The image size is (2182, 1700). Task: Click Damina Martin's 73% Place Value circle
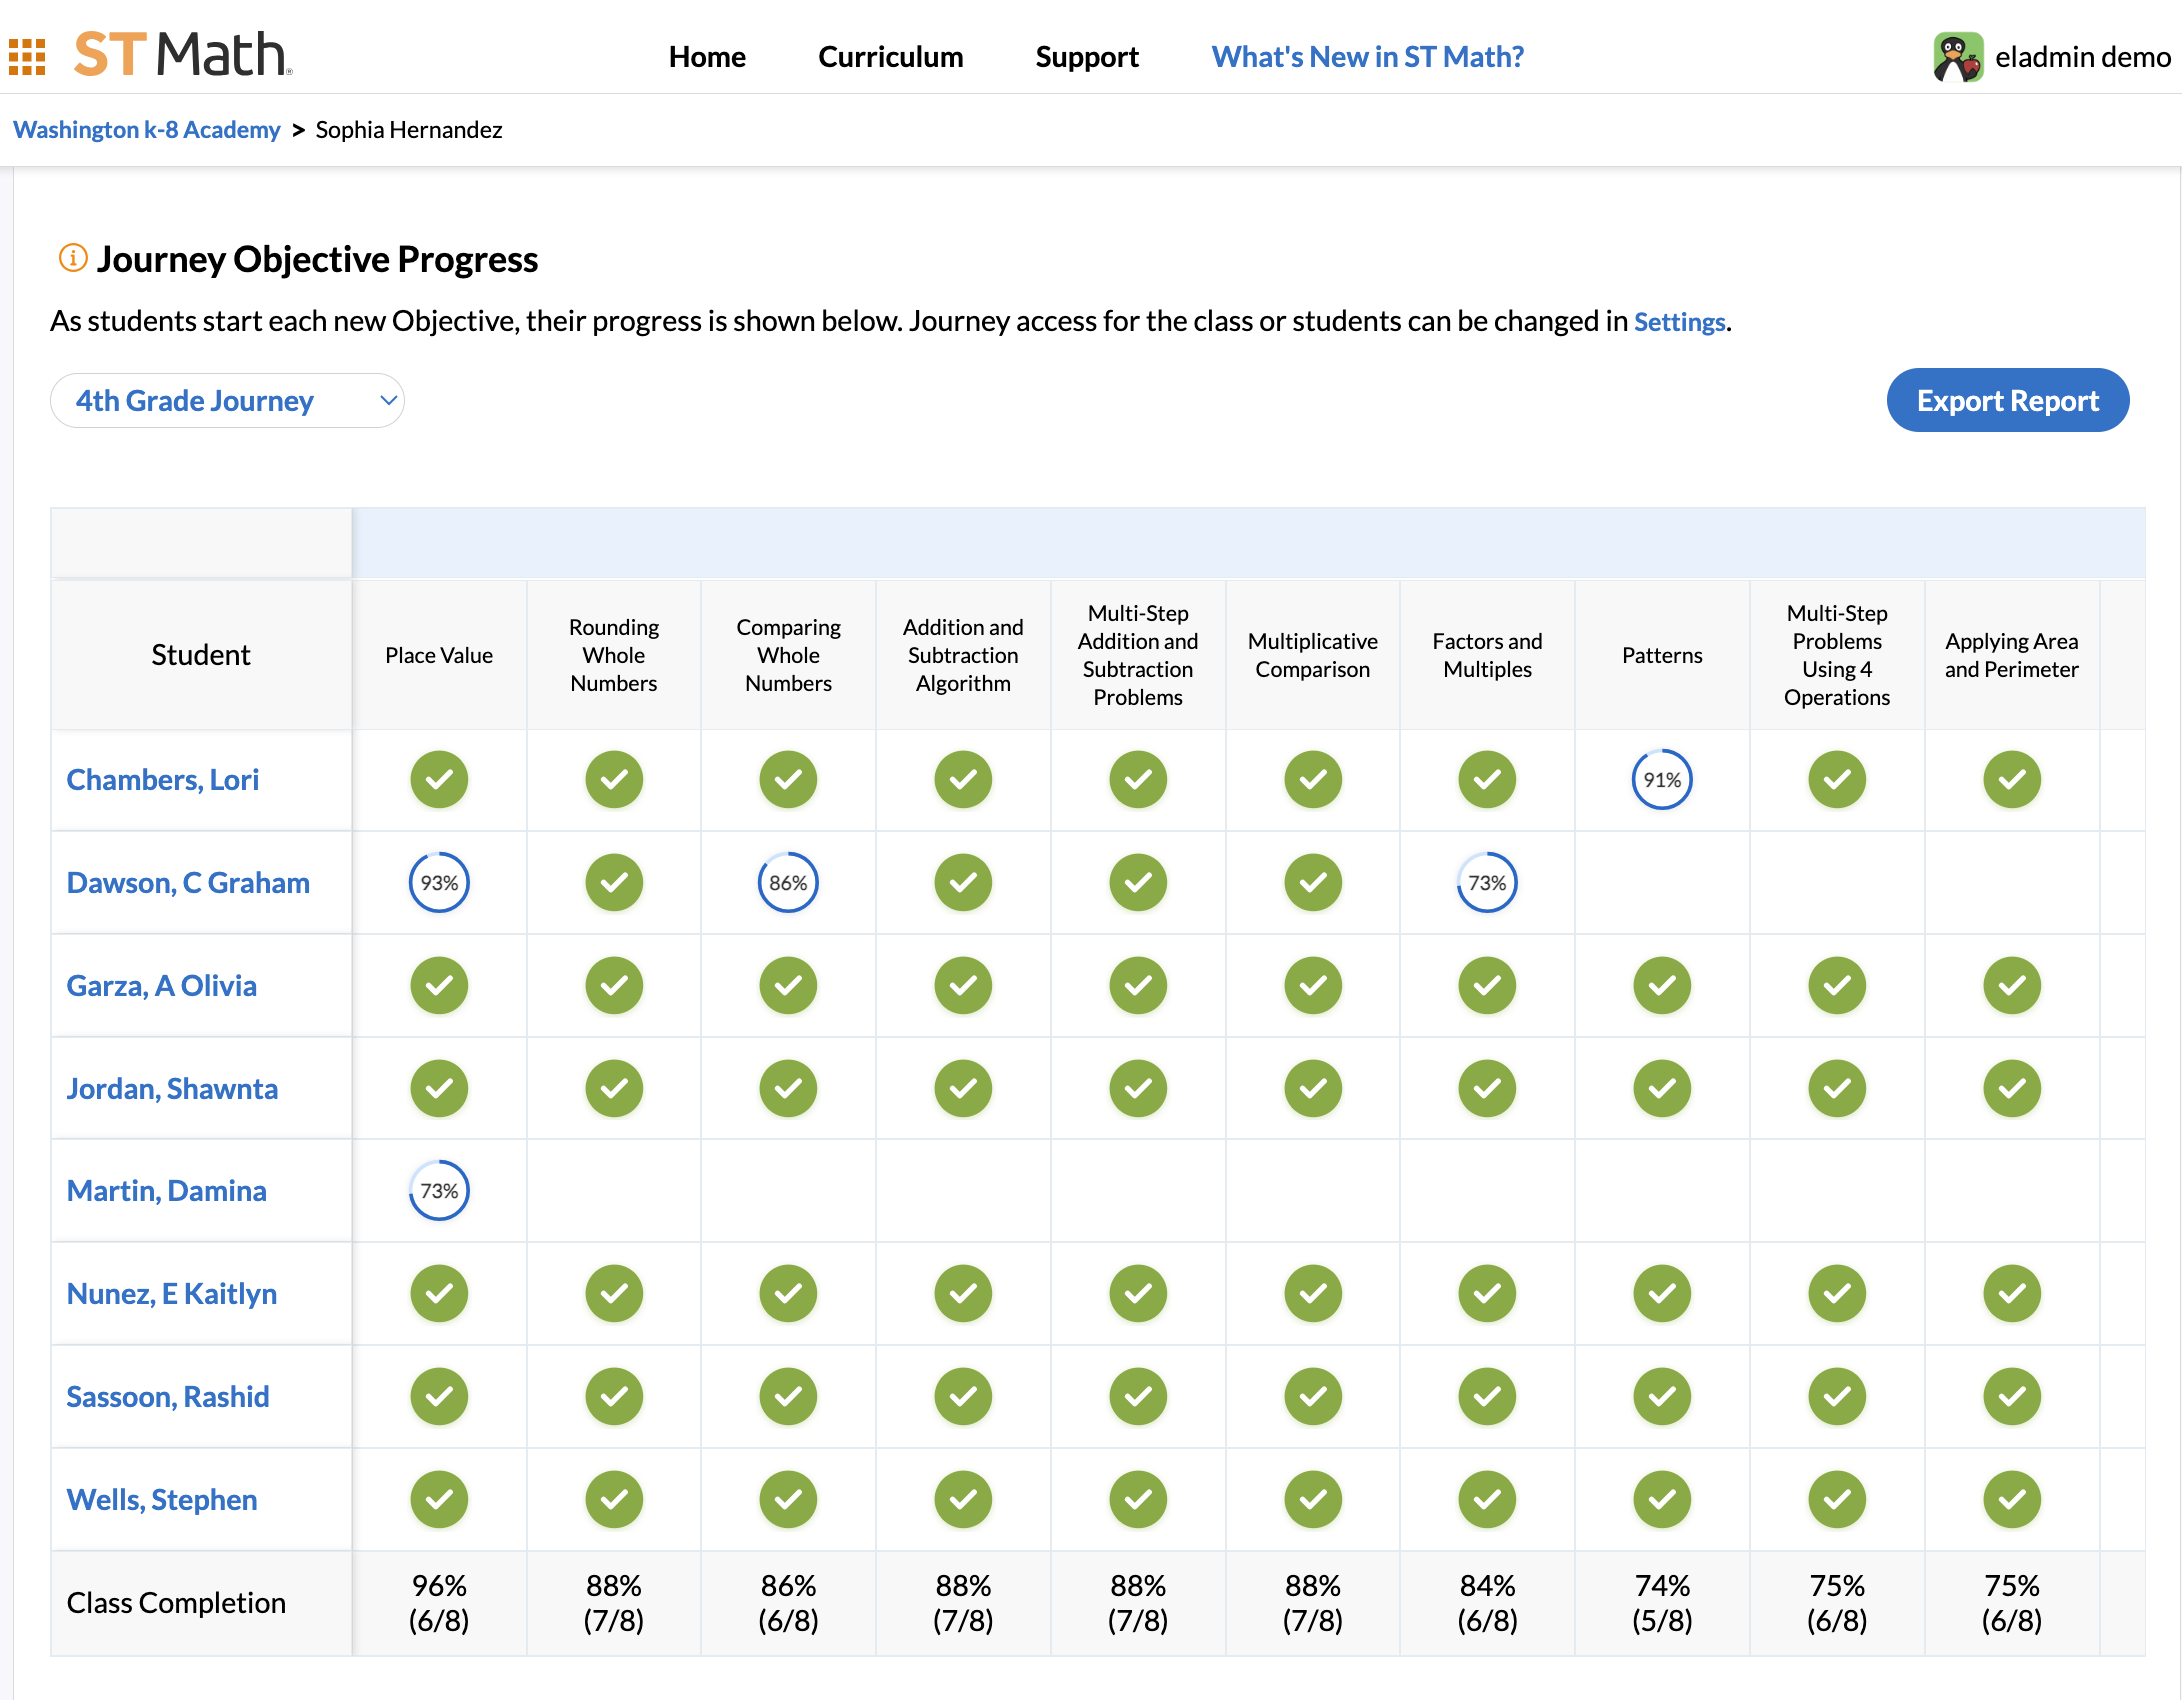coord(439,1191)
